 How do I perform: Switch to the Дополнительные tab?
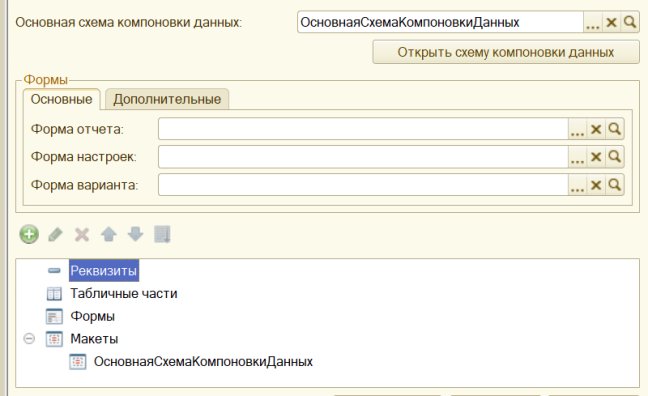pyautogui.click(x=167, y=99)
